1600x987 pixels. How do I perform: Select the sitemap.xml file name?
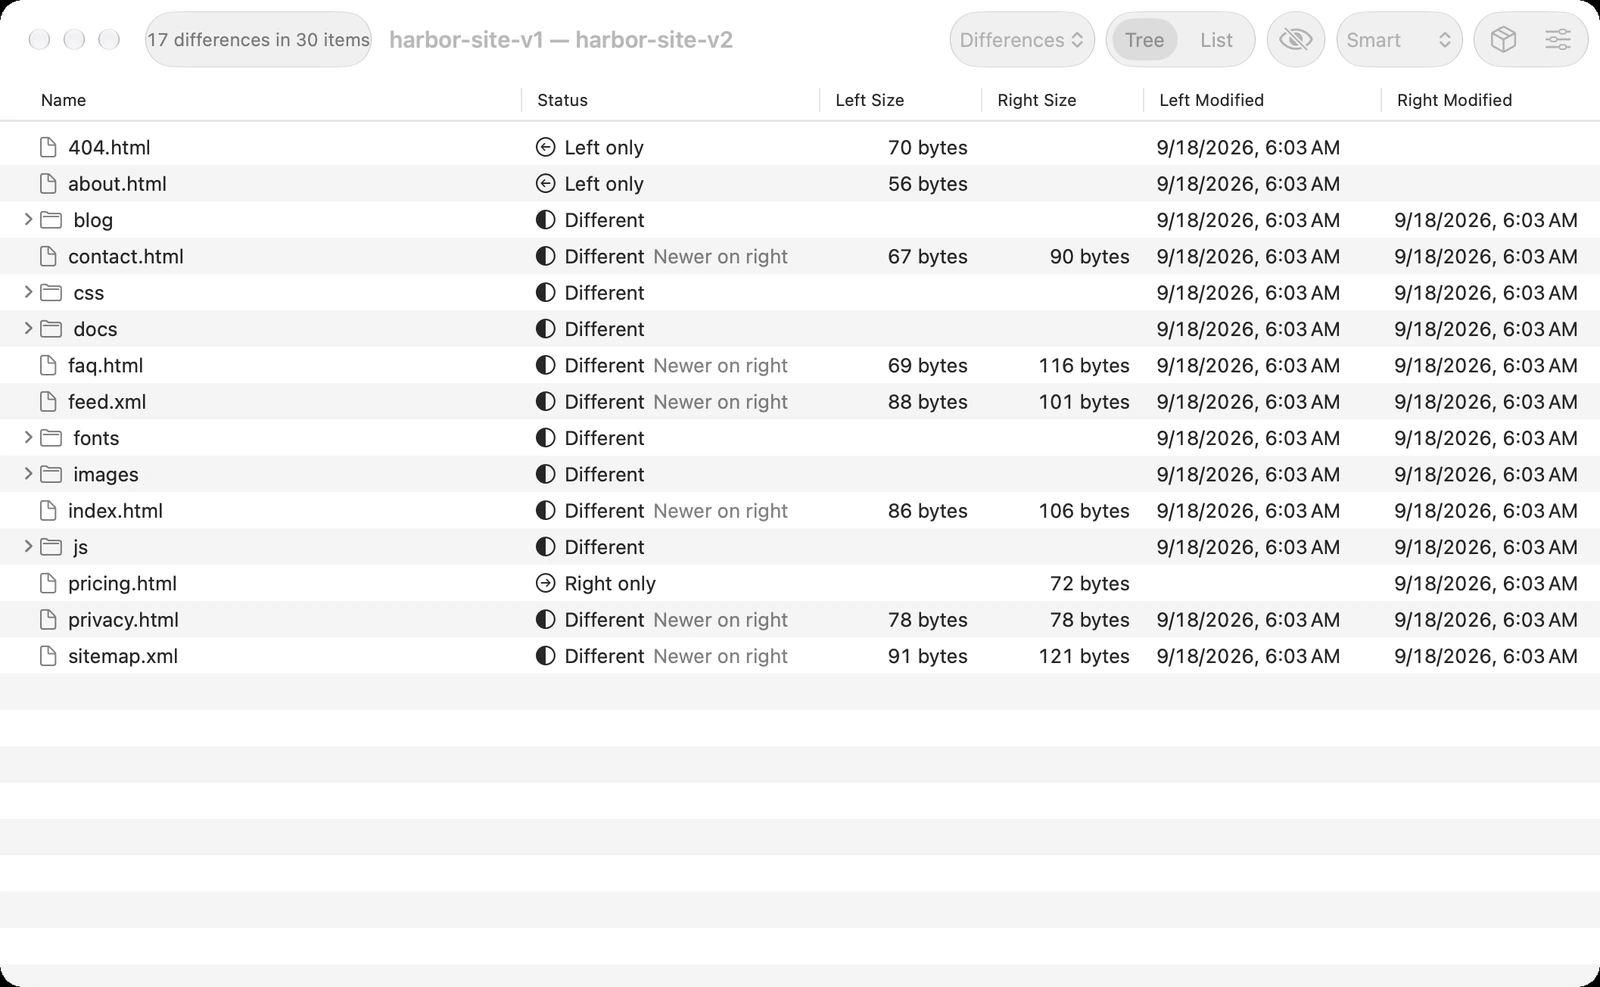point(123,656)
